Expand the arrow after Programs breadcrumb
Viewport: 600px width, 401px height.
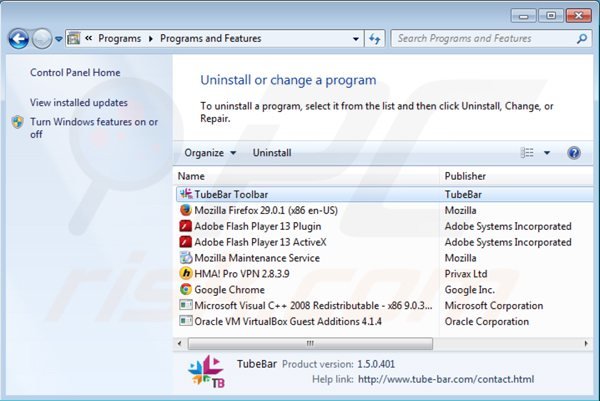click(151, 39)
